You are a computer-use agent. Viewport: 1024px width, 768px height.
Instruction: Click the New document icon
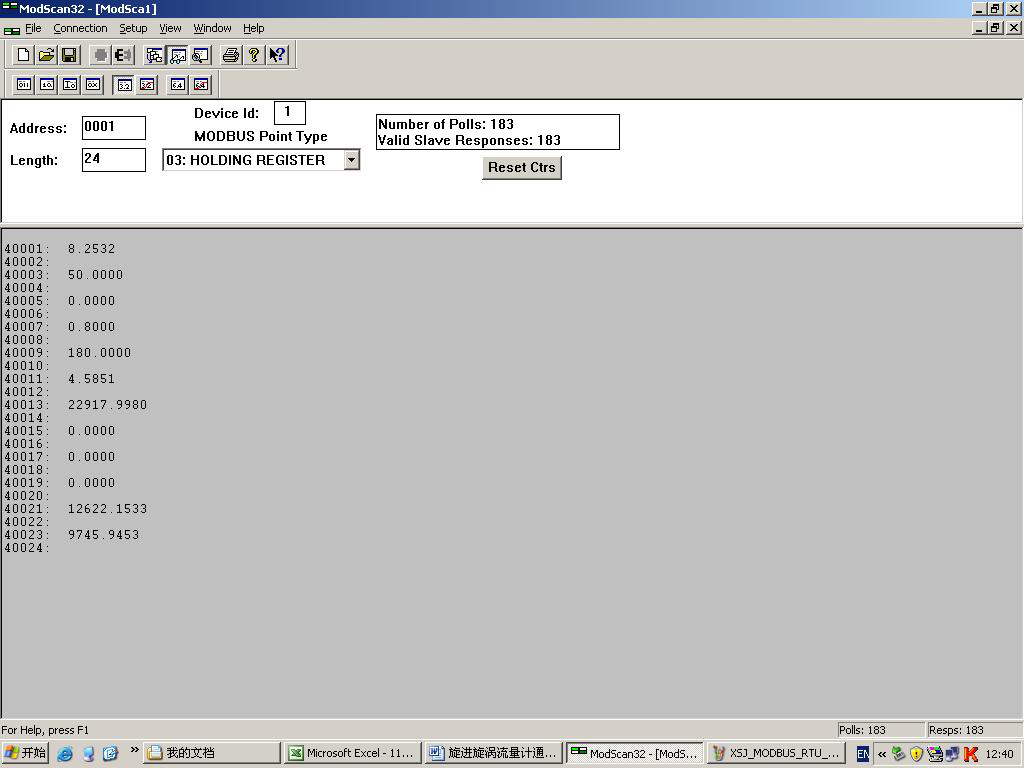23,55
